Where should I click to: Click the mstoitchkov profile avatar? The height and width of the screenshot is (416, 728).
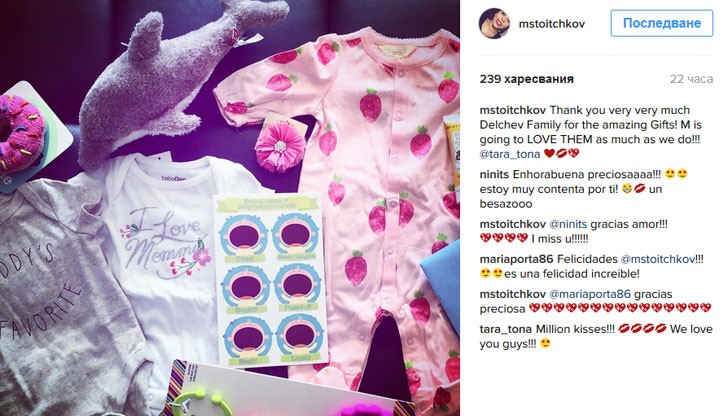pyautogui.click(x=494, y=23)
